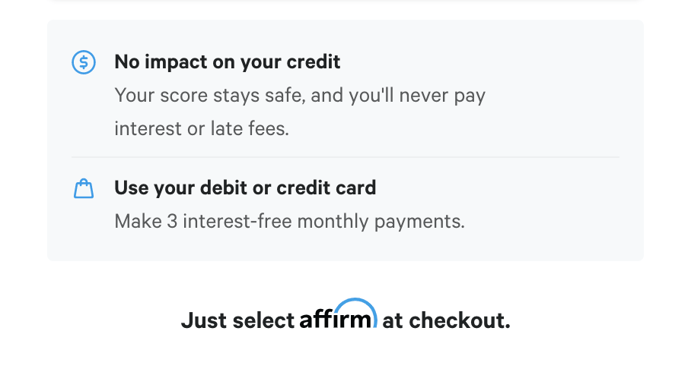Click the word "score" in the credit description

[x=184, y=96]
